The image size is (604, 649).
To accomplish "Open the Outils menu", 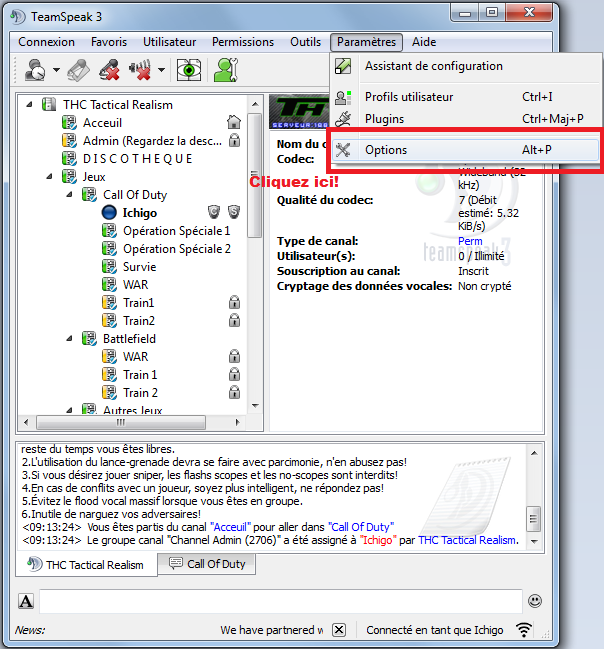I will 306,42.
